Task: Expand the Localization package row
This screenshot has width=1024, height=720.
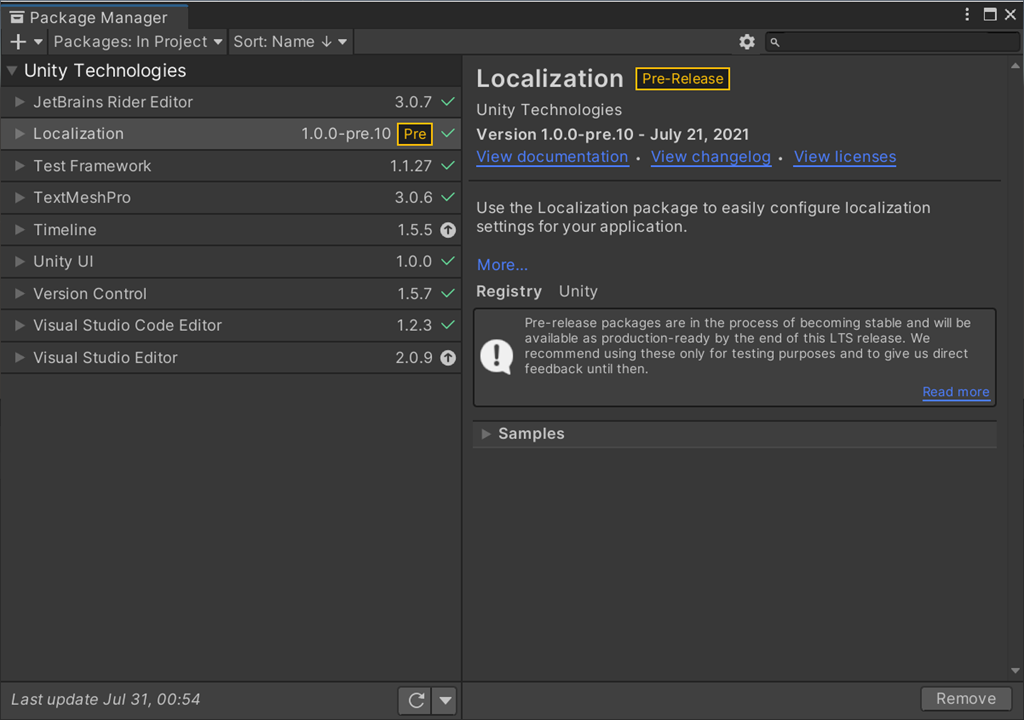Action: click(20, 134)
